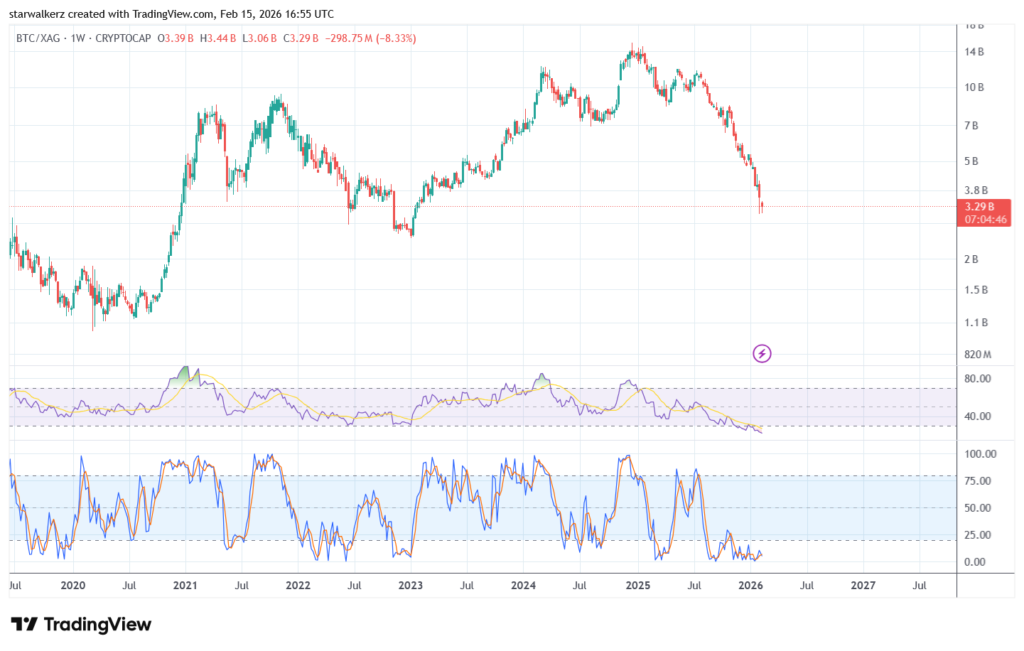The width and height of the screenshot is (1024, 651).
Task: Click the −298.75 M (−8.33%) change value
Action: [367, 38]
